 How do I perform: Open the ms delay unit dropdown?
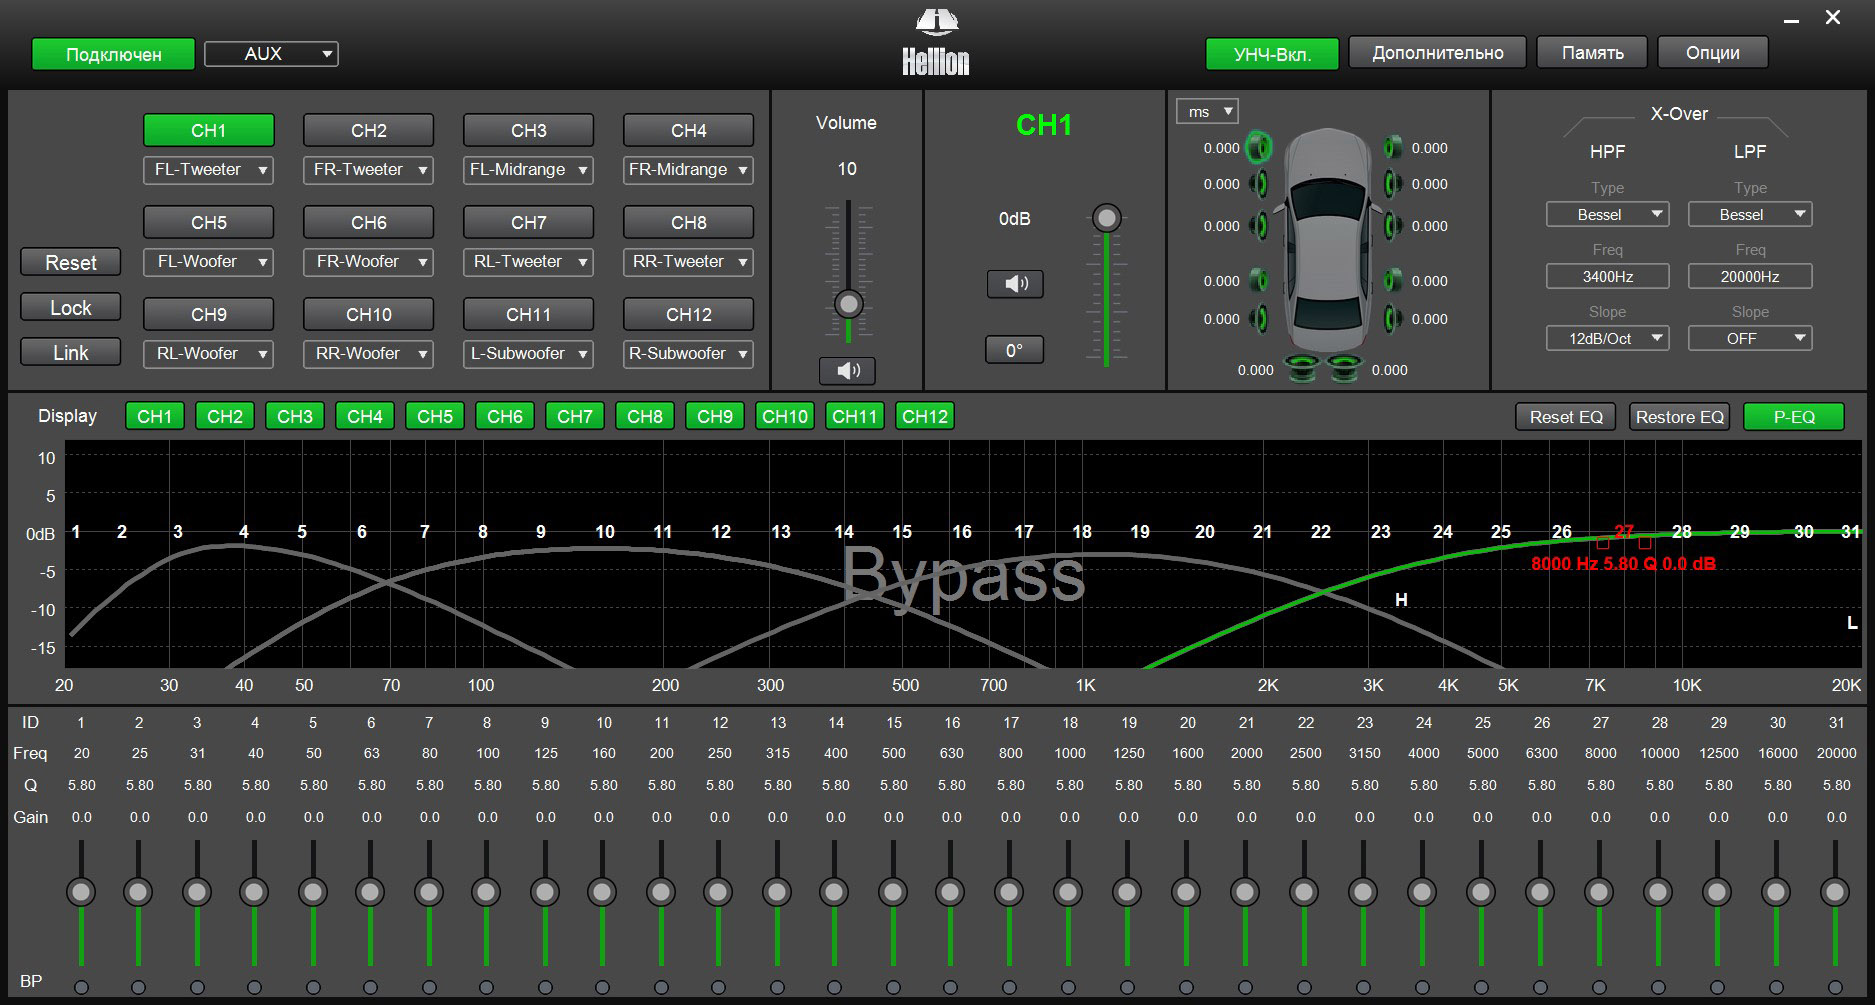1208,112
